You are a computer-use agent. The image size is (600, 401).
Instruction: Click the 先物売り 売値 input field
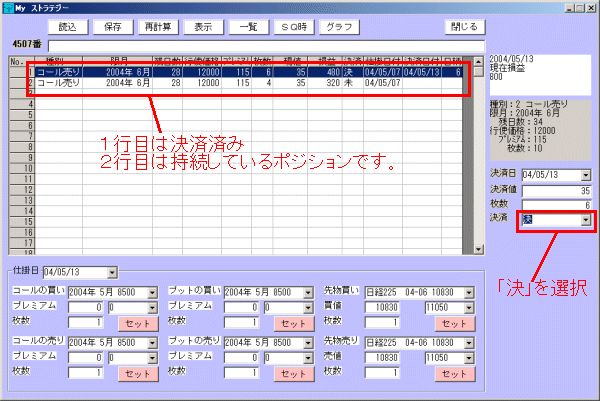coord(382,358)
